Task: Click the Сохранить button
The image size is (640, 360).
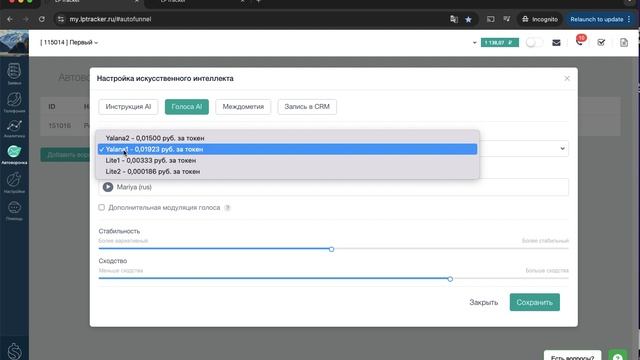Action: 534,302
